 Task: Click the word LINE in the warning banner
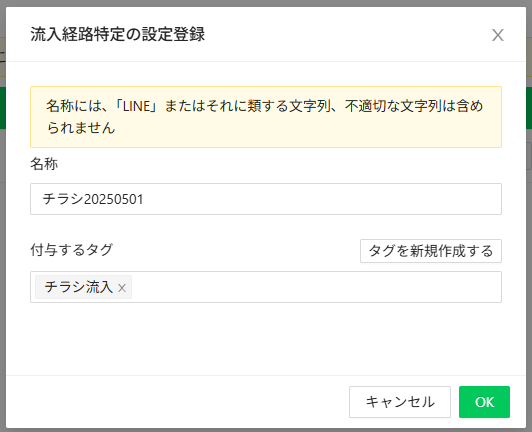pyautogui.click(x=136, y=107)
